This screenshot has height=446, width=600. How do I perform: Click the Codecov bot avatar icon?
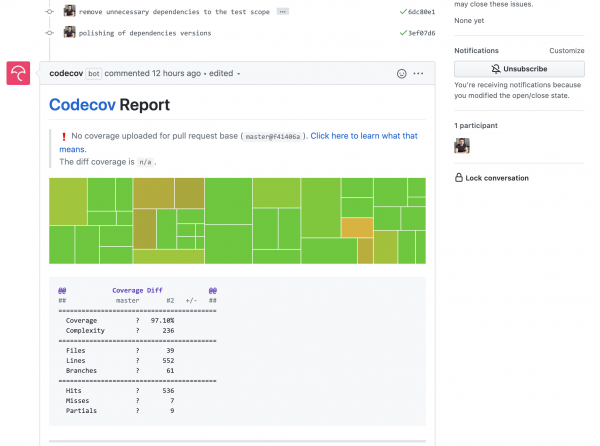tap(19, 74)
